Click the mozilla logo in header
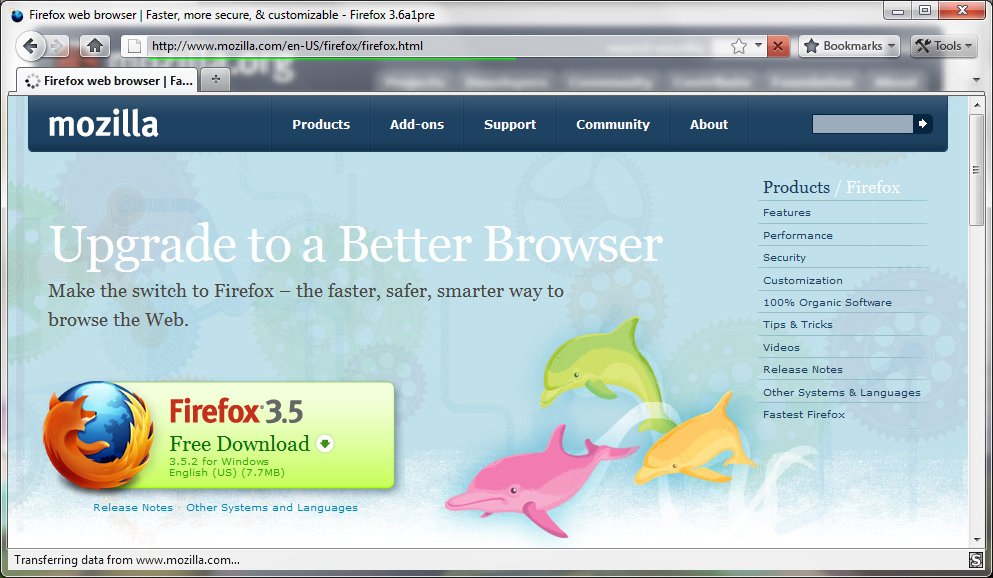The height and width of the screenshot is (578, 993). pos(103,124)
